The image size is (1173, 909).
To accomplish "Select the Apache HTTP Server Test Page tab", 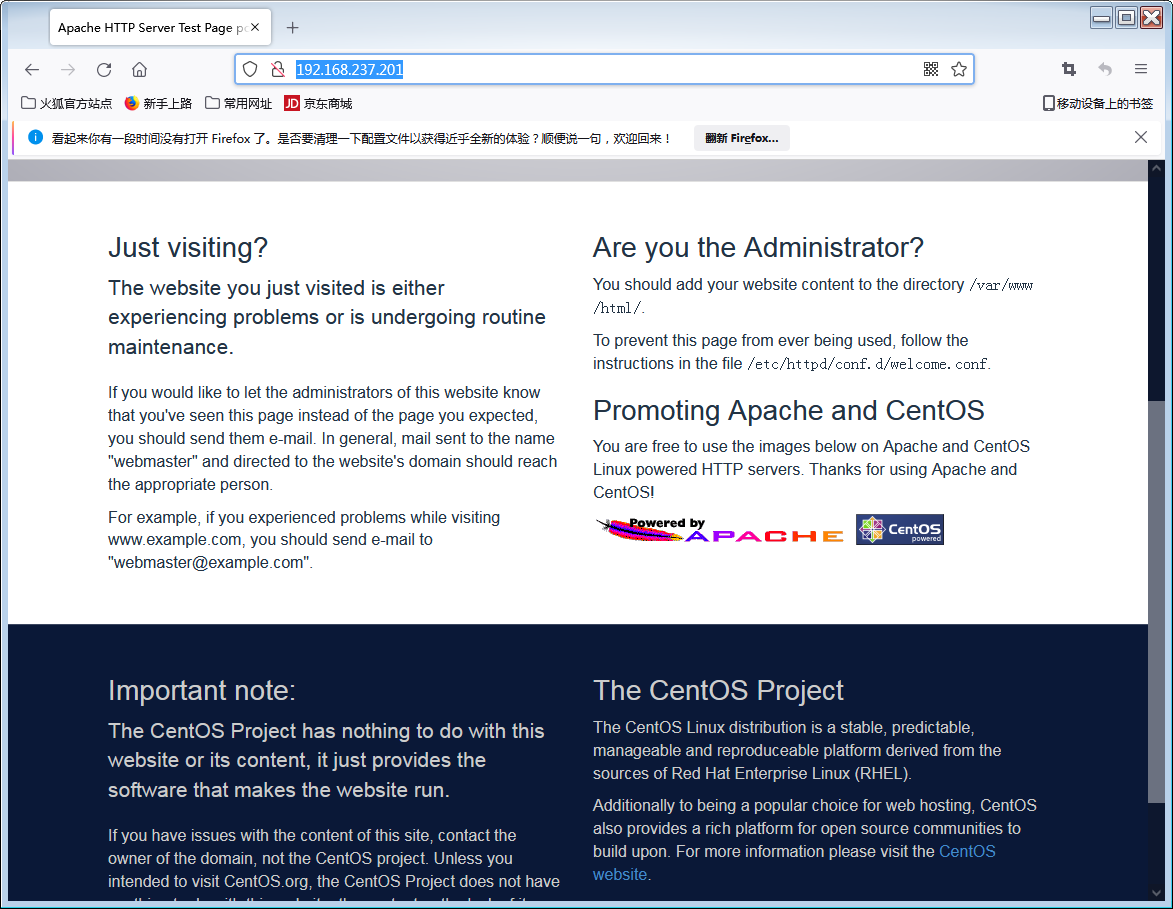I will [x=160, y=28].
